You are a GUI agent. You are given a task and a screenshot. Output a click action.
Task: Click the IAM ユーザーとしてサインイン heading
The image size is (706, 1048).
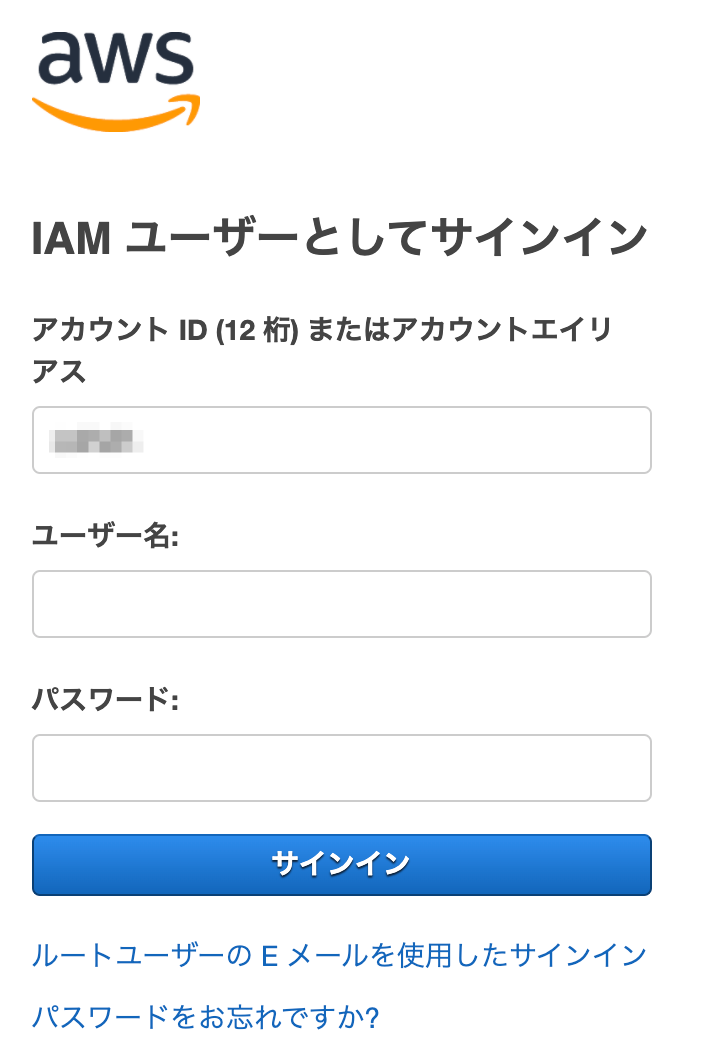coord(340,240)
